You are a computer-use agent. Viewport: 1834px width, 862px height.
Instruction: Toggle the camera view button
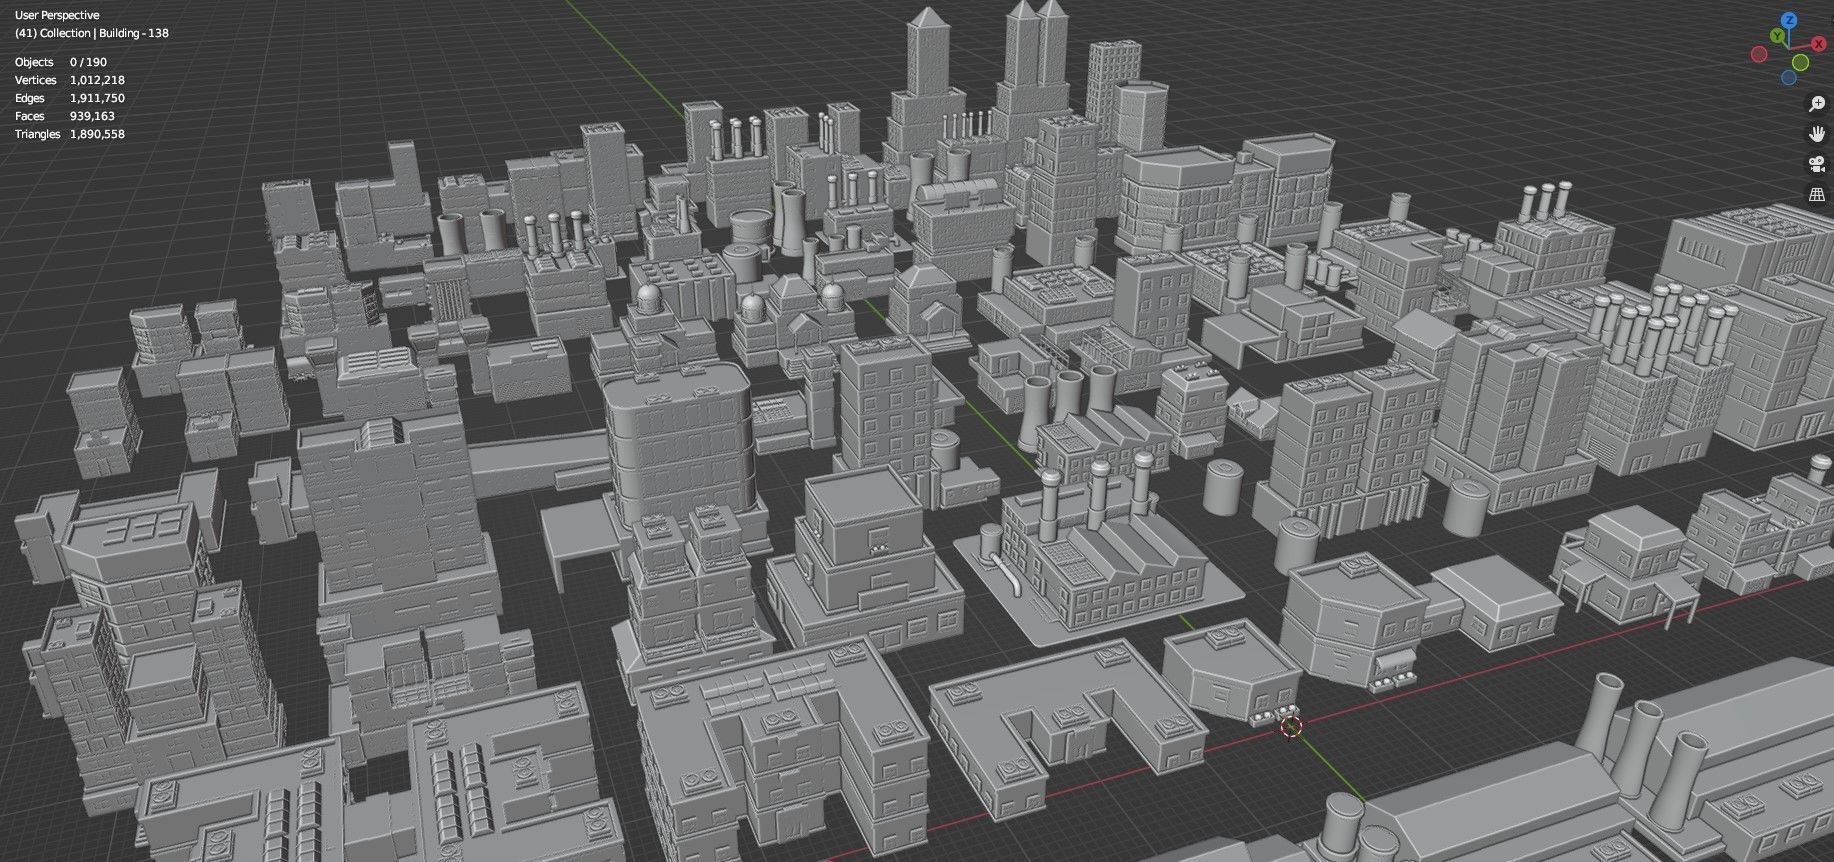pyautogui.click(x=1817, y=164)
